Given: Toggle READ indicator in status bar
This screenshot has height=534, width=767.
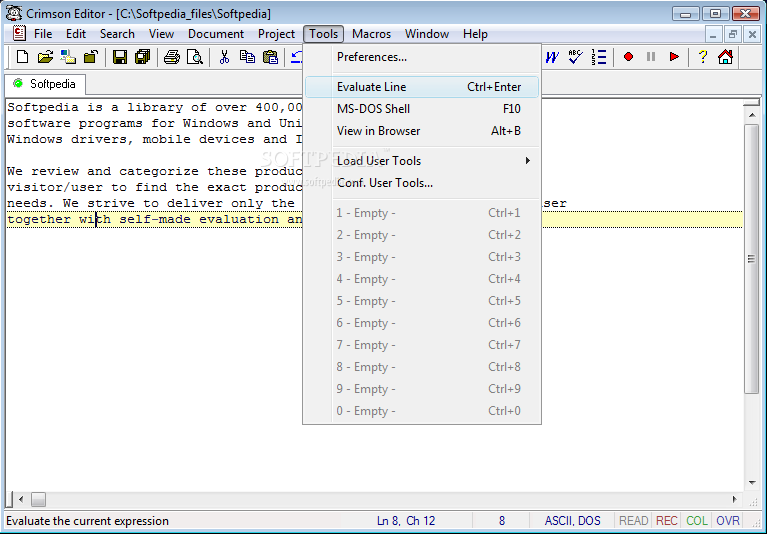Looking at the screenshot, I should pyautogui.click(x=633, y=520).
